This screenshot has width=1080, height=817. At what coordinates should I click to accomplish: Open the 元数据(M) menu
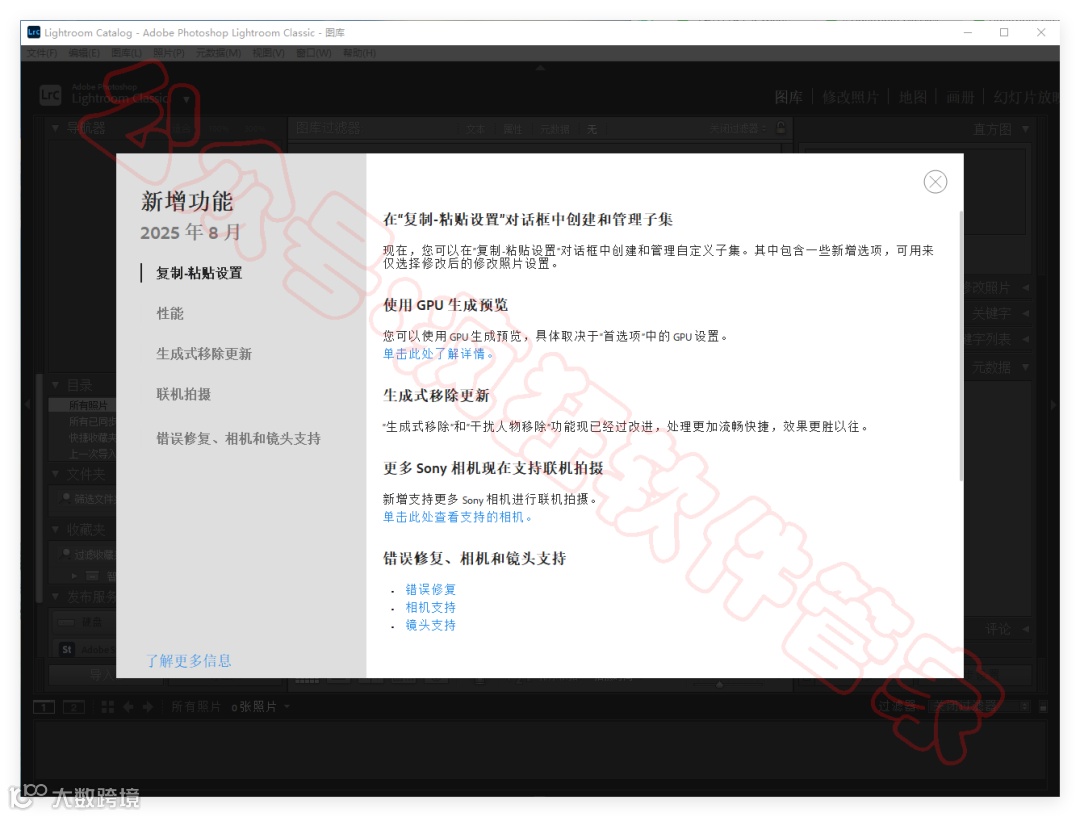coord(218,53)
